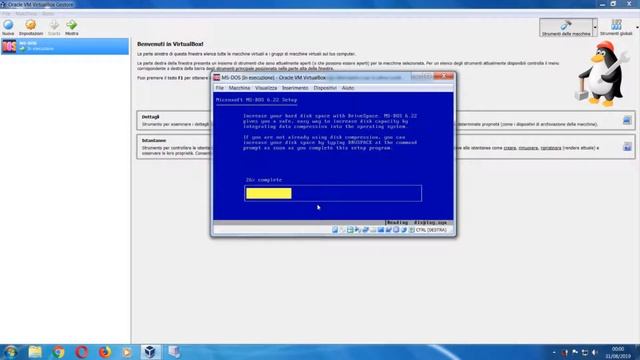Image resolution: width=640 pixels, height=360 pixels.
Task: Follow the 'ripristinare' link in Istantanee description
Action: [551, 148]
